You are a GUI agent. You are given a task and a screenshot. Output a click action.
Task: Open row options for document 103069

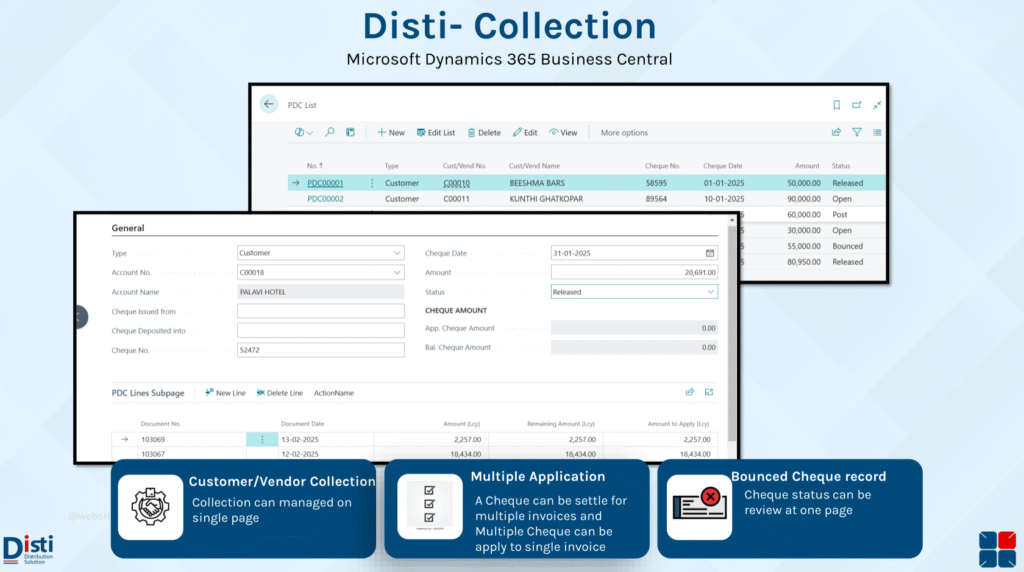coord(262,439)
